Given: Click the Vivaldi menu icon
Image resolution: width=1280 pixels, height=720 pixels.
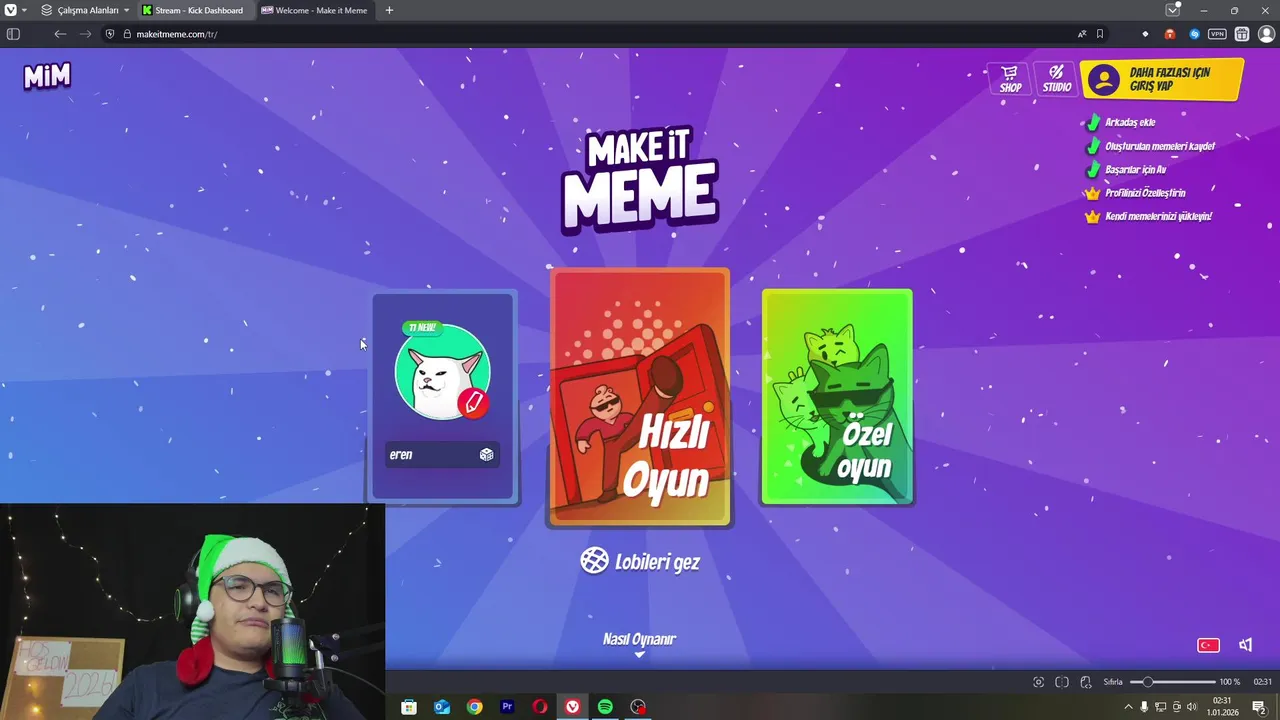Looking at the screenshot, I should click(x=9, y=10).
